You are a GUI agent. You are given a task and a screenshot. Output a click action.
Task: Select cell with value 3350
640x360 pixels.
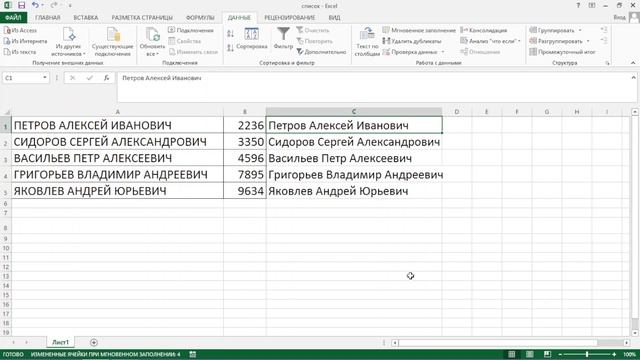pyautogui.click(x=245, y=142)
